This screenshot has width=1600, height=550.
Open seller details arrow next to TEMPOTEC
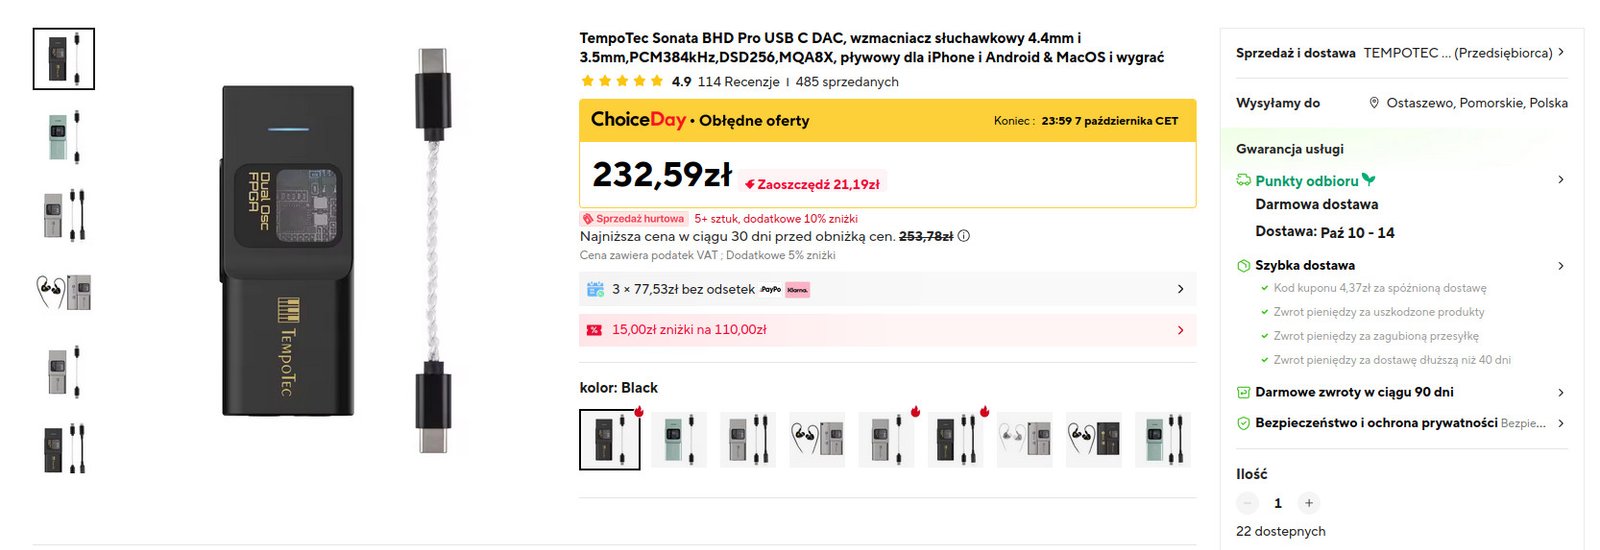[x=1561, y=52]
